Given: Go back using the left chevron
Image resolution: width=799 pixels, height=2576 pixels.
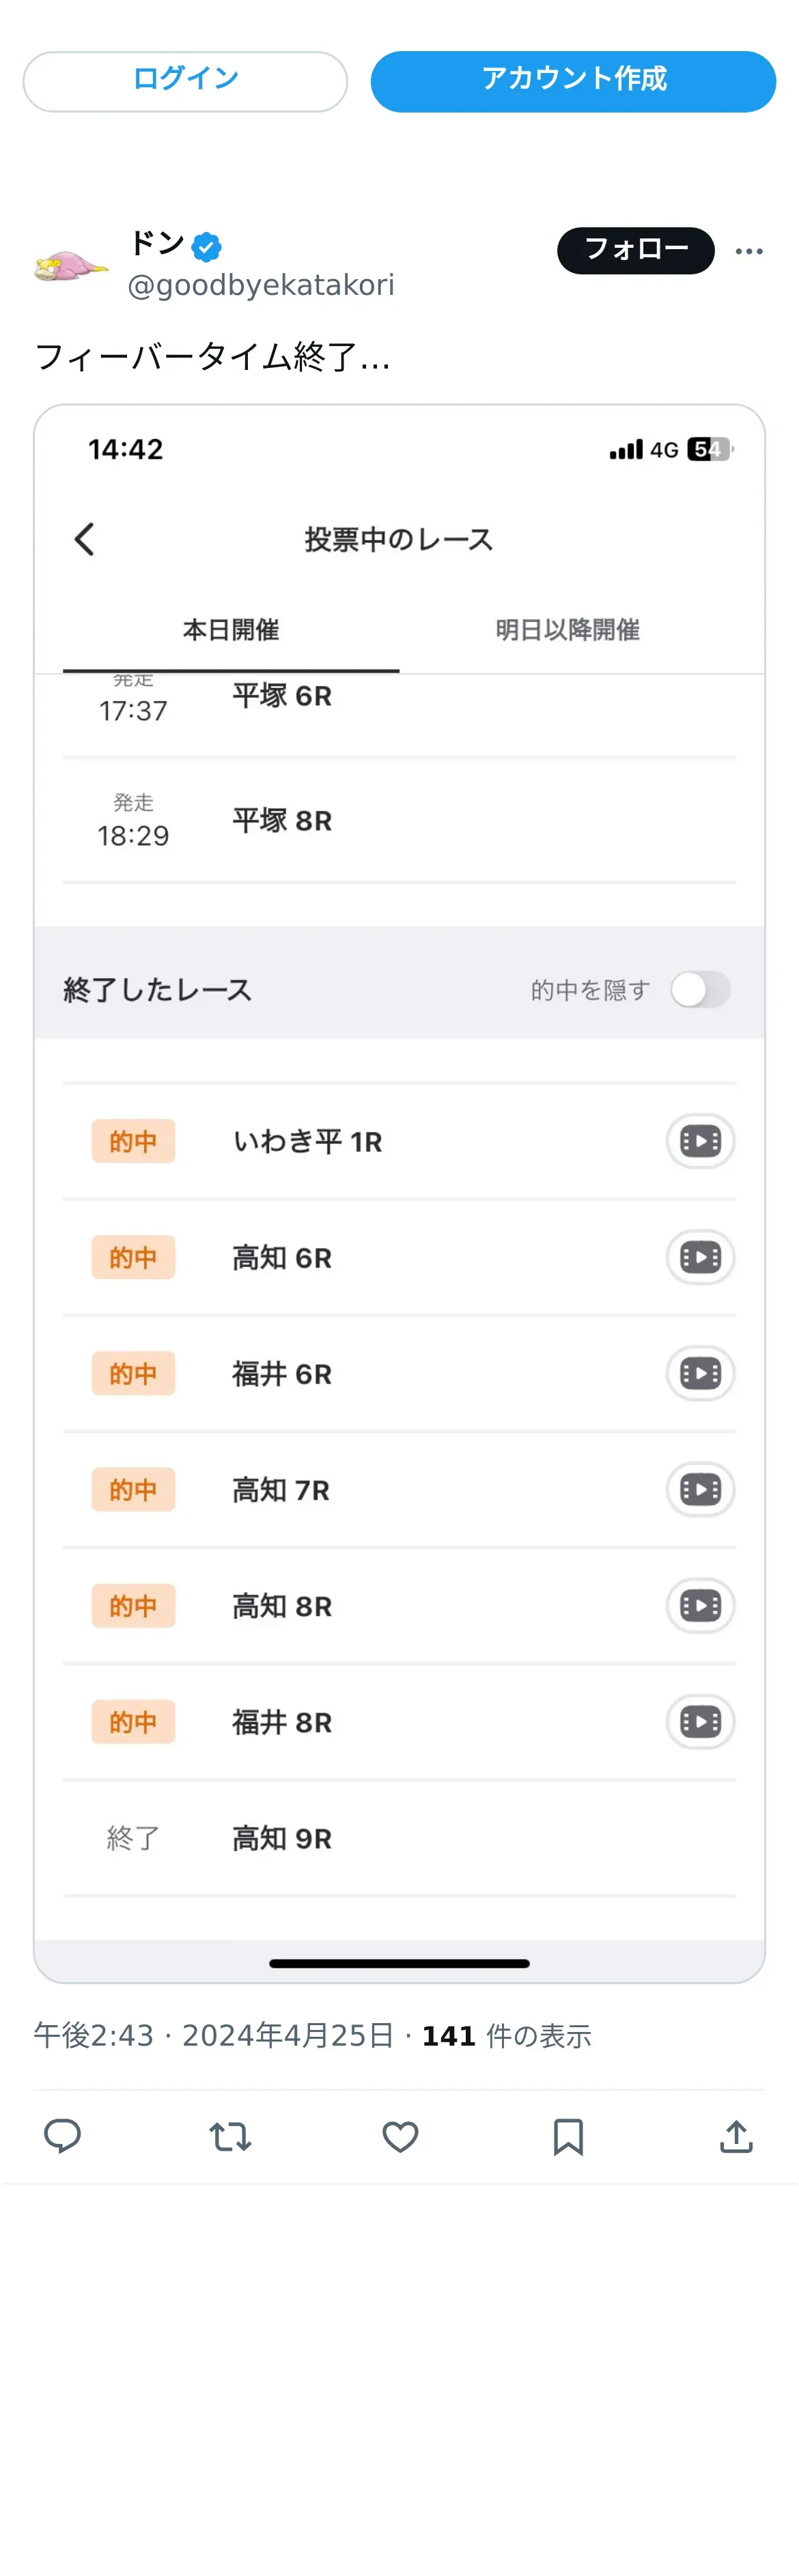Looking at the screenshot, I should [85, 539].
